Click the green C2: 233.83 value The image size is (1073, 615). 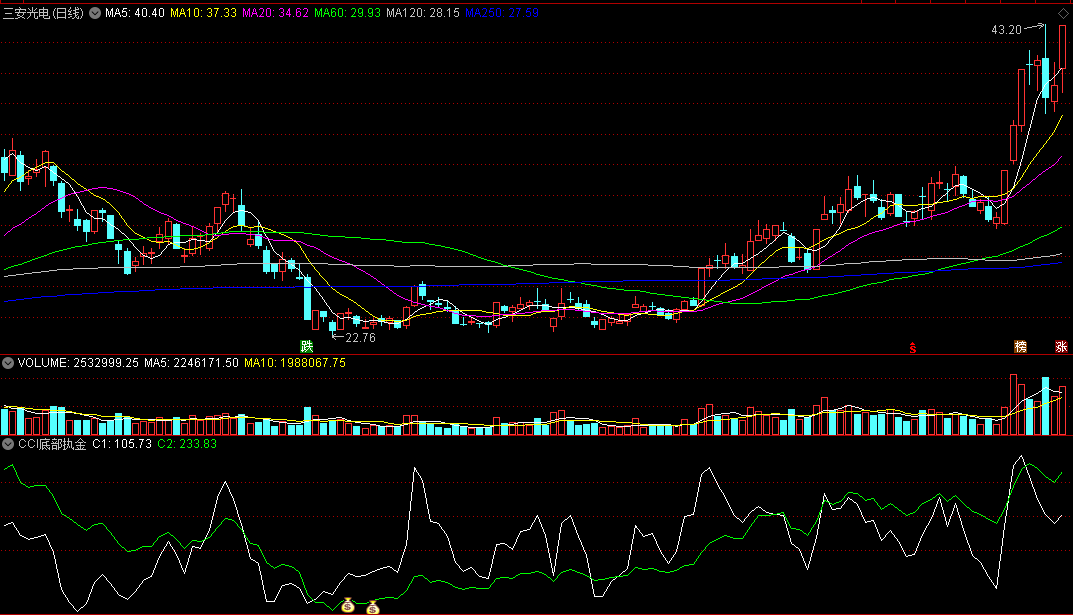[187, 444]
